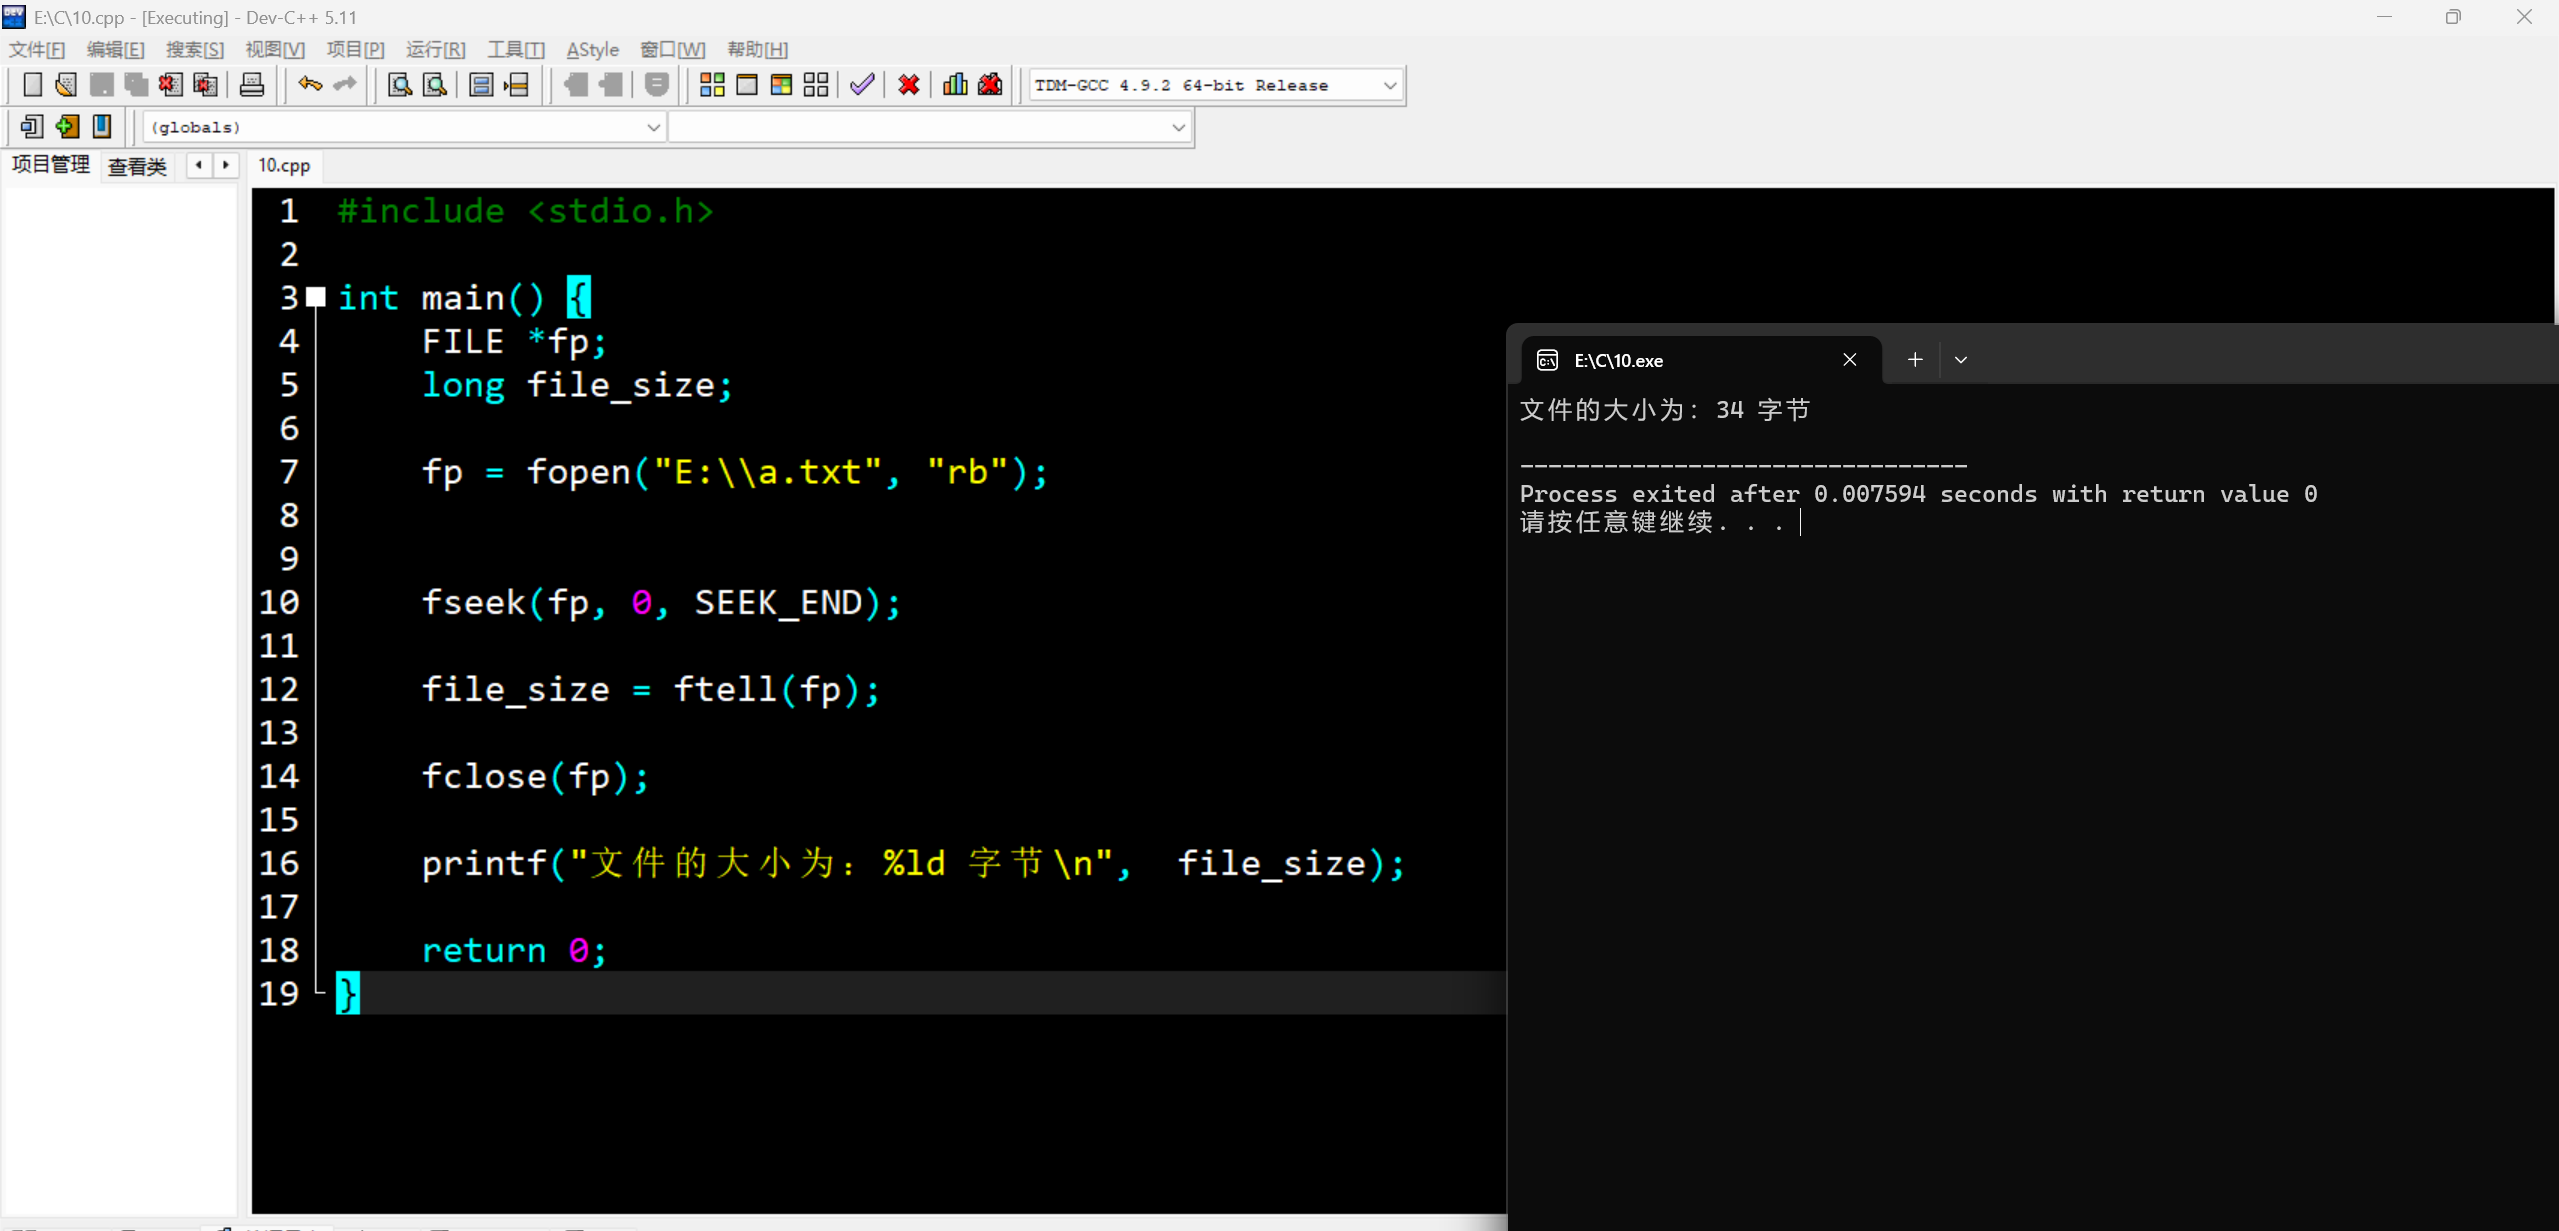Click the Syntax check checkmark icon

pos(862,85)
